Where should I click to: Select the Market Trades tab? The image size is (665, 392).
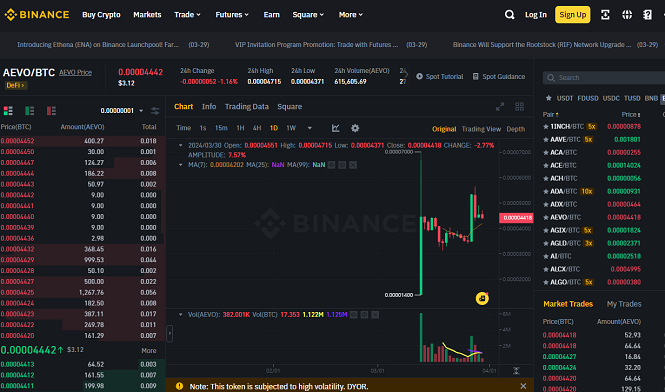point(568,304)
